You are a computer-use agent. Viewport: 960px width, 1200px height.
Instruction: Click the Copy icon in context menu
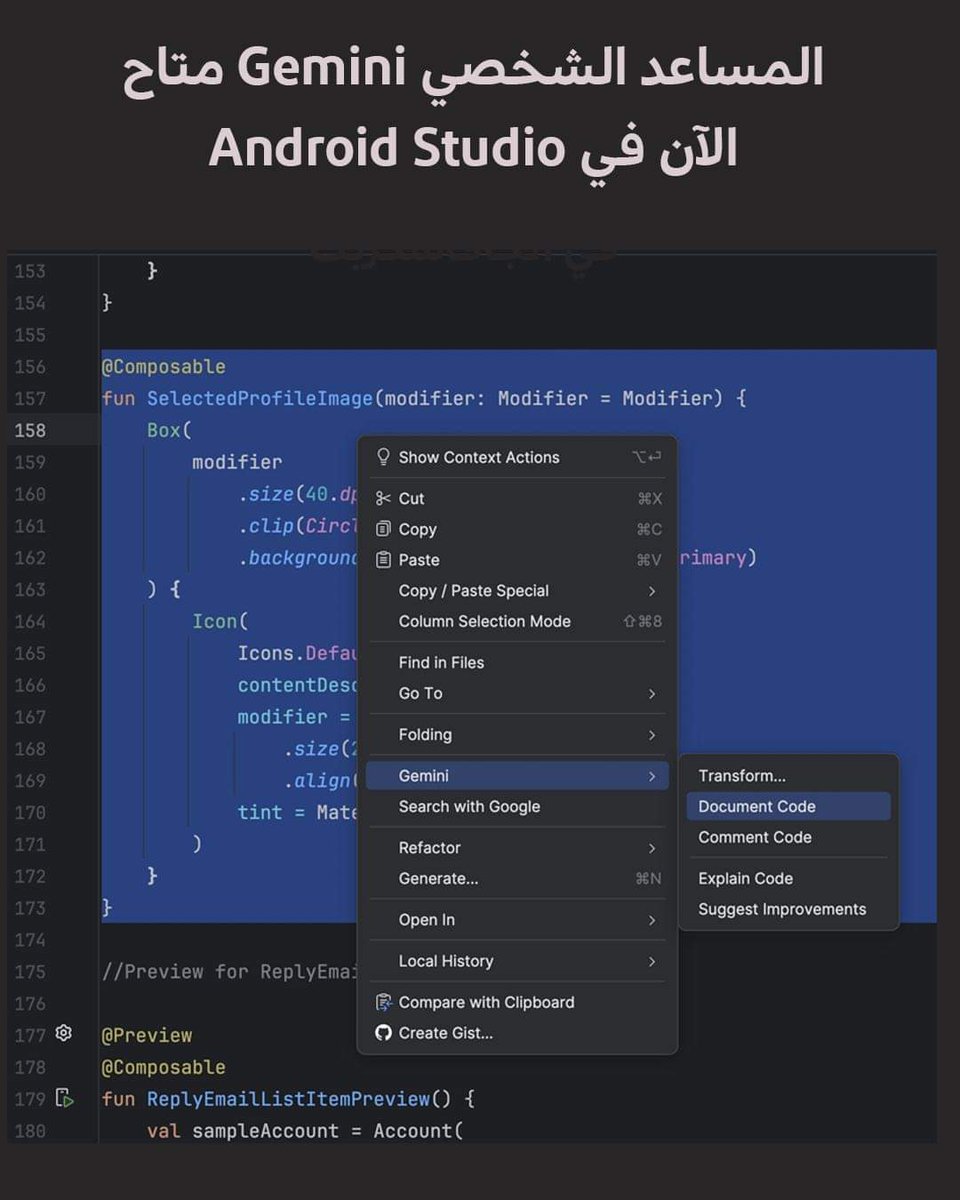tap(383, 529)
